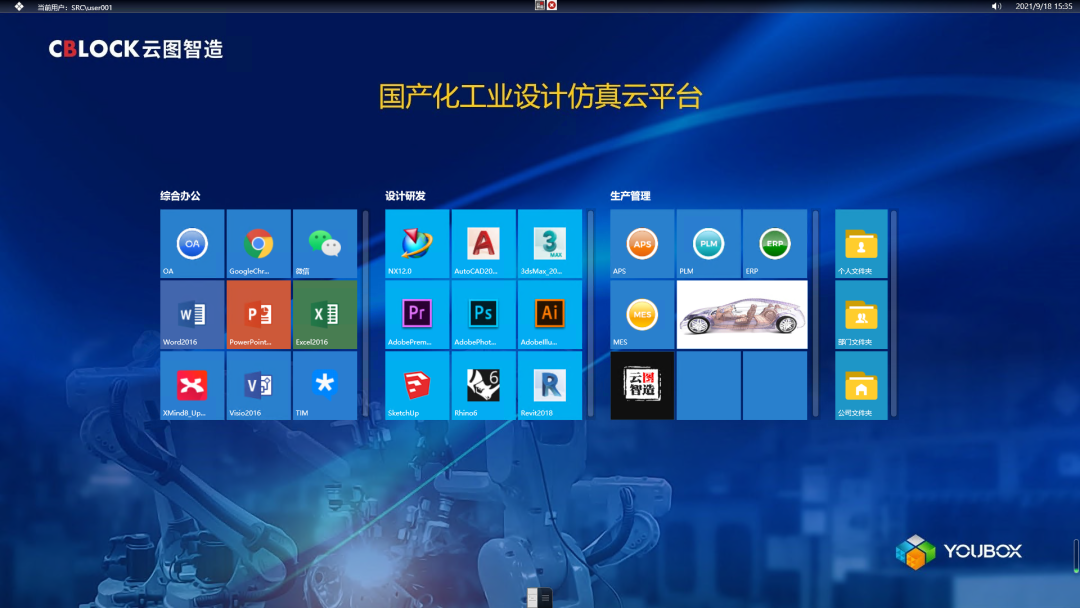Screen dimensions: 1080x608
Task: Launch Visio2016 tile
Action: coord(258,386)
